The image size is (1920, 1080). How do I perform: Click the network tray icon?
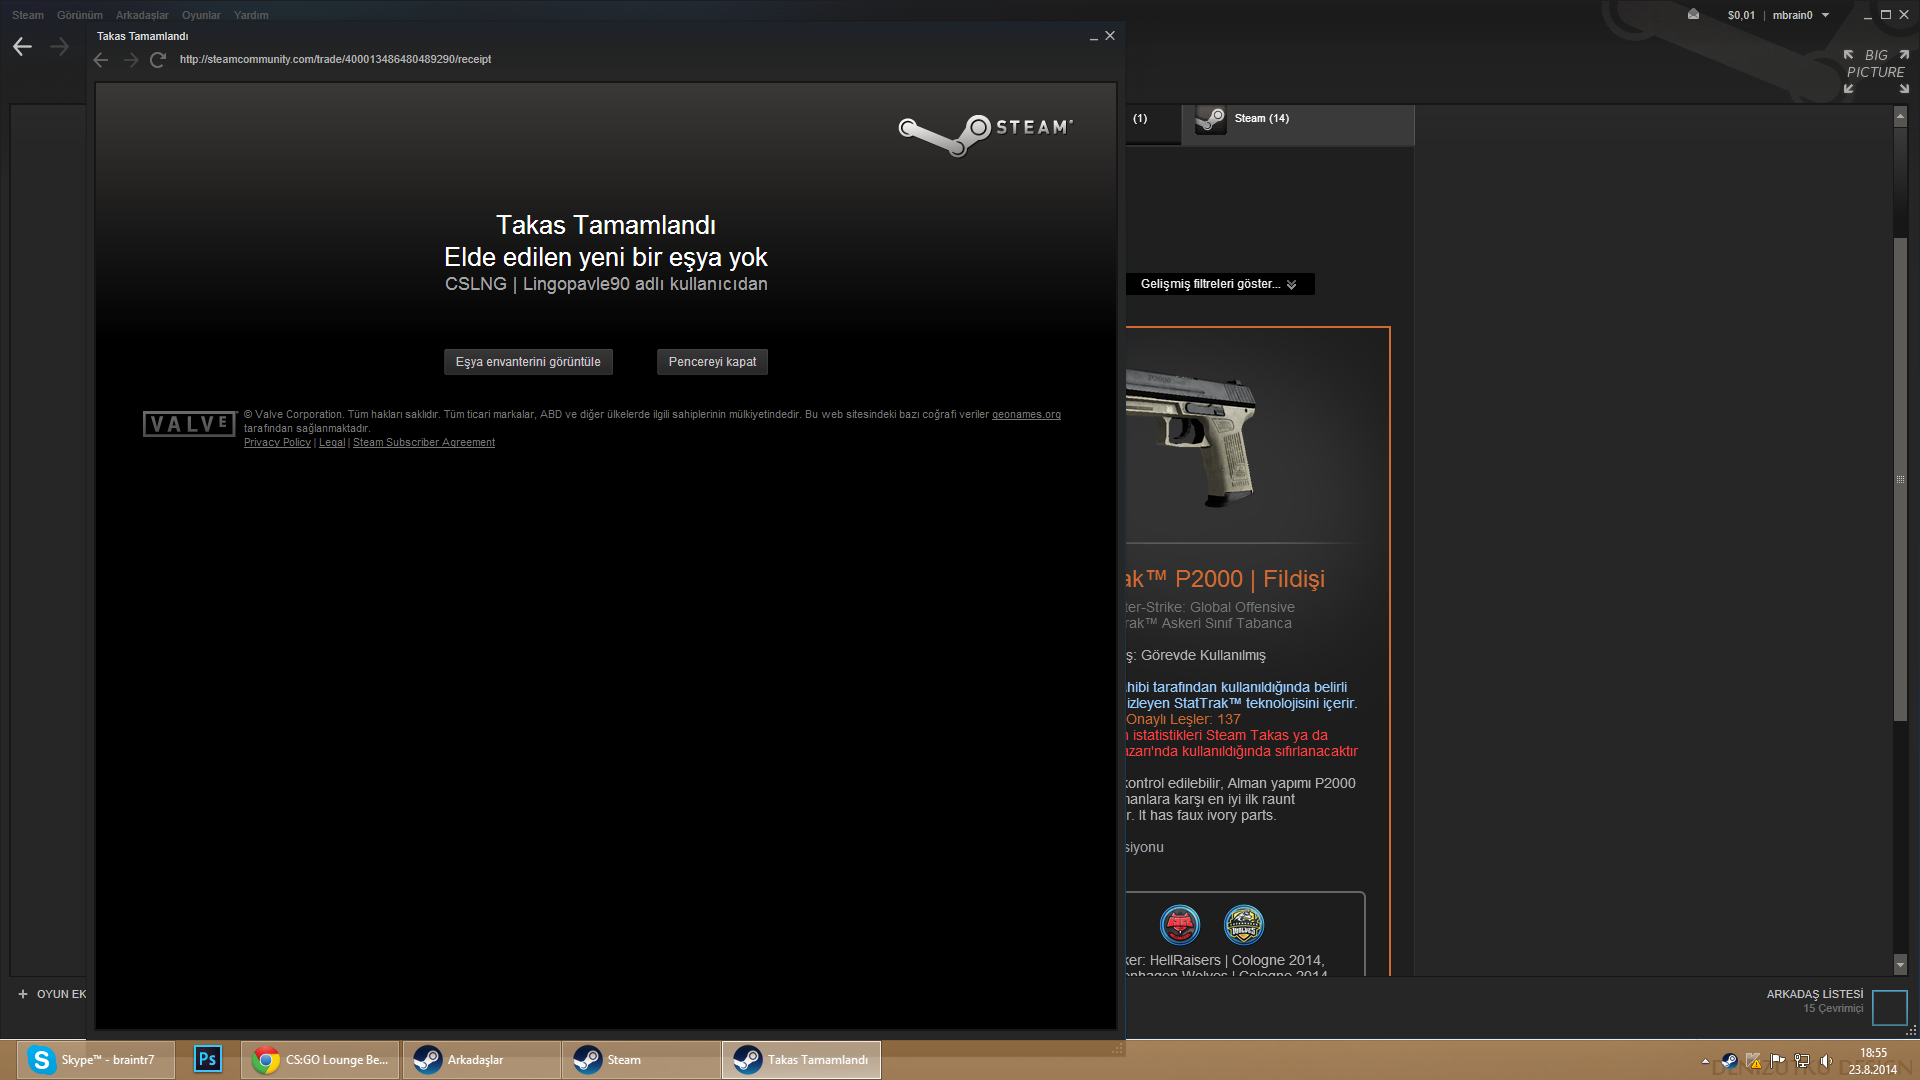(x=1802, y=1061)
